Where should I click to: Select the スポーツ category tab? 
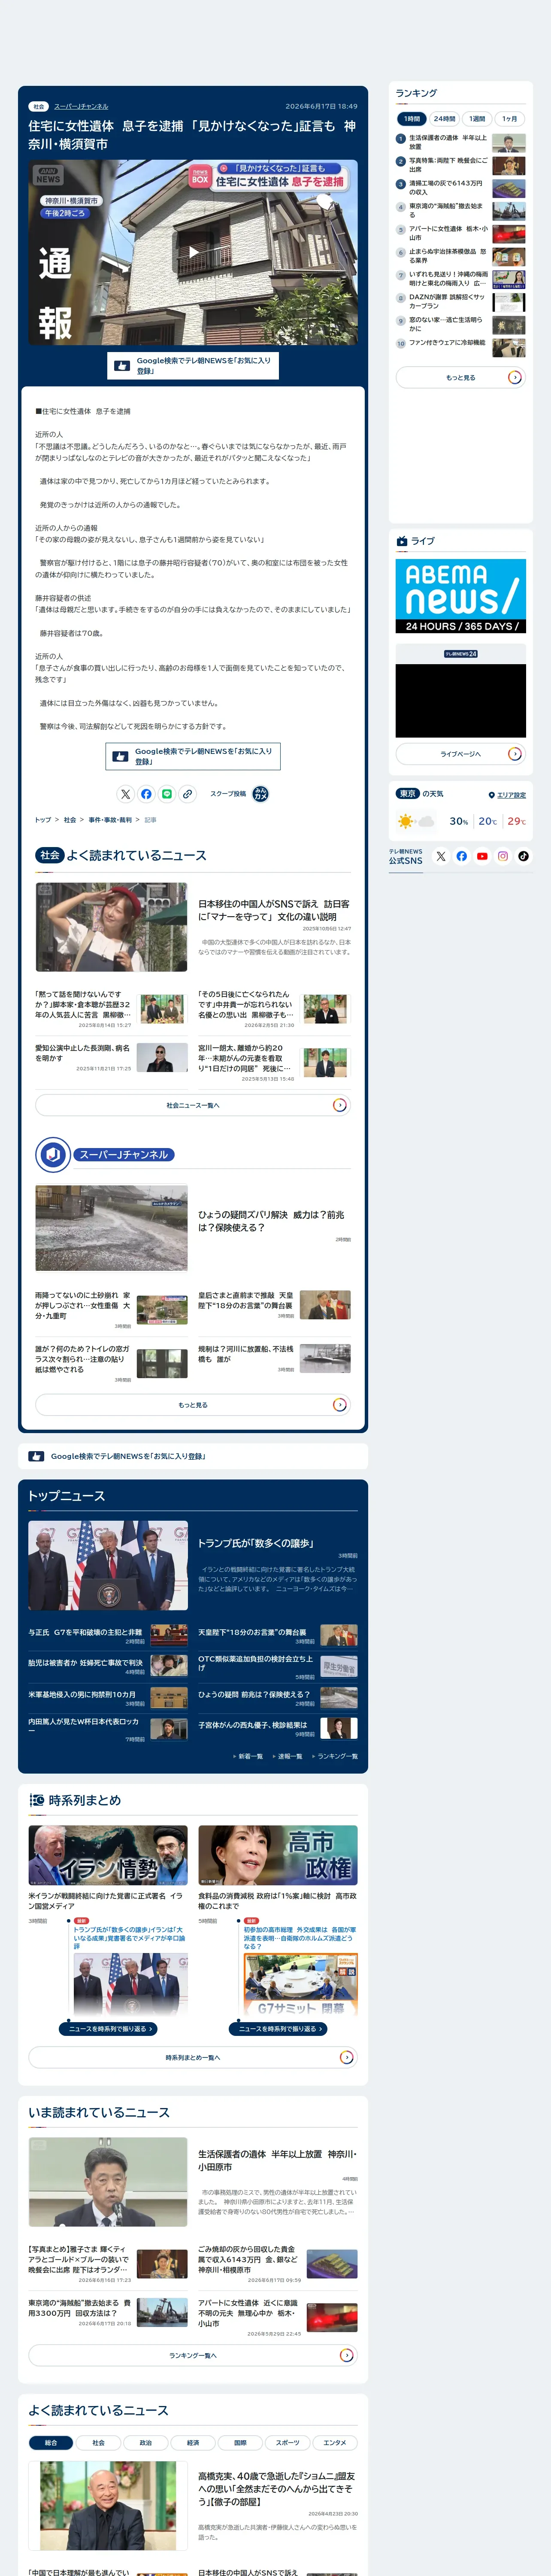[288, 2442]
